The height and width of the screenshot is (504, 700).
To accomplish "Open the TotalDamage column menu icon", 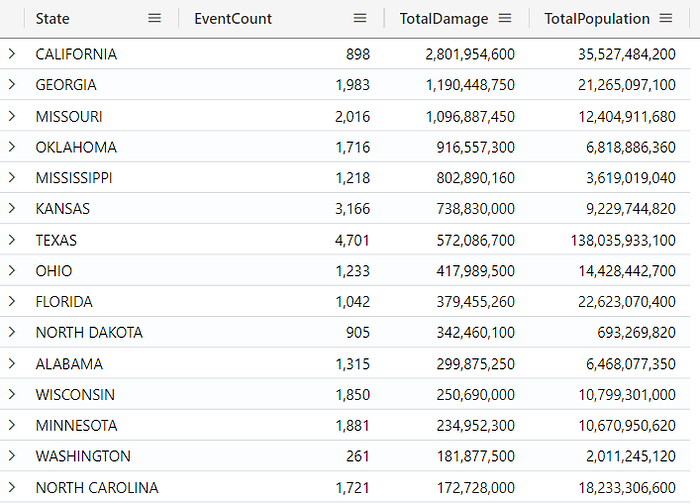I will coord(505,18).
